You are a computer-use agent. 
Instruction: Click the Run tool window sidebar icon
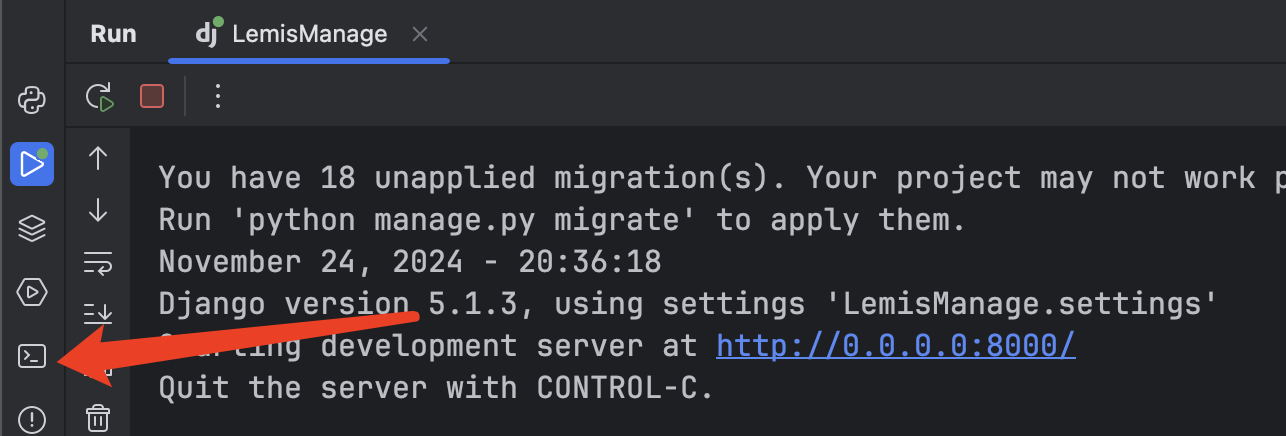(x=32, y=164)
